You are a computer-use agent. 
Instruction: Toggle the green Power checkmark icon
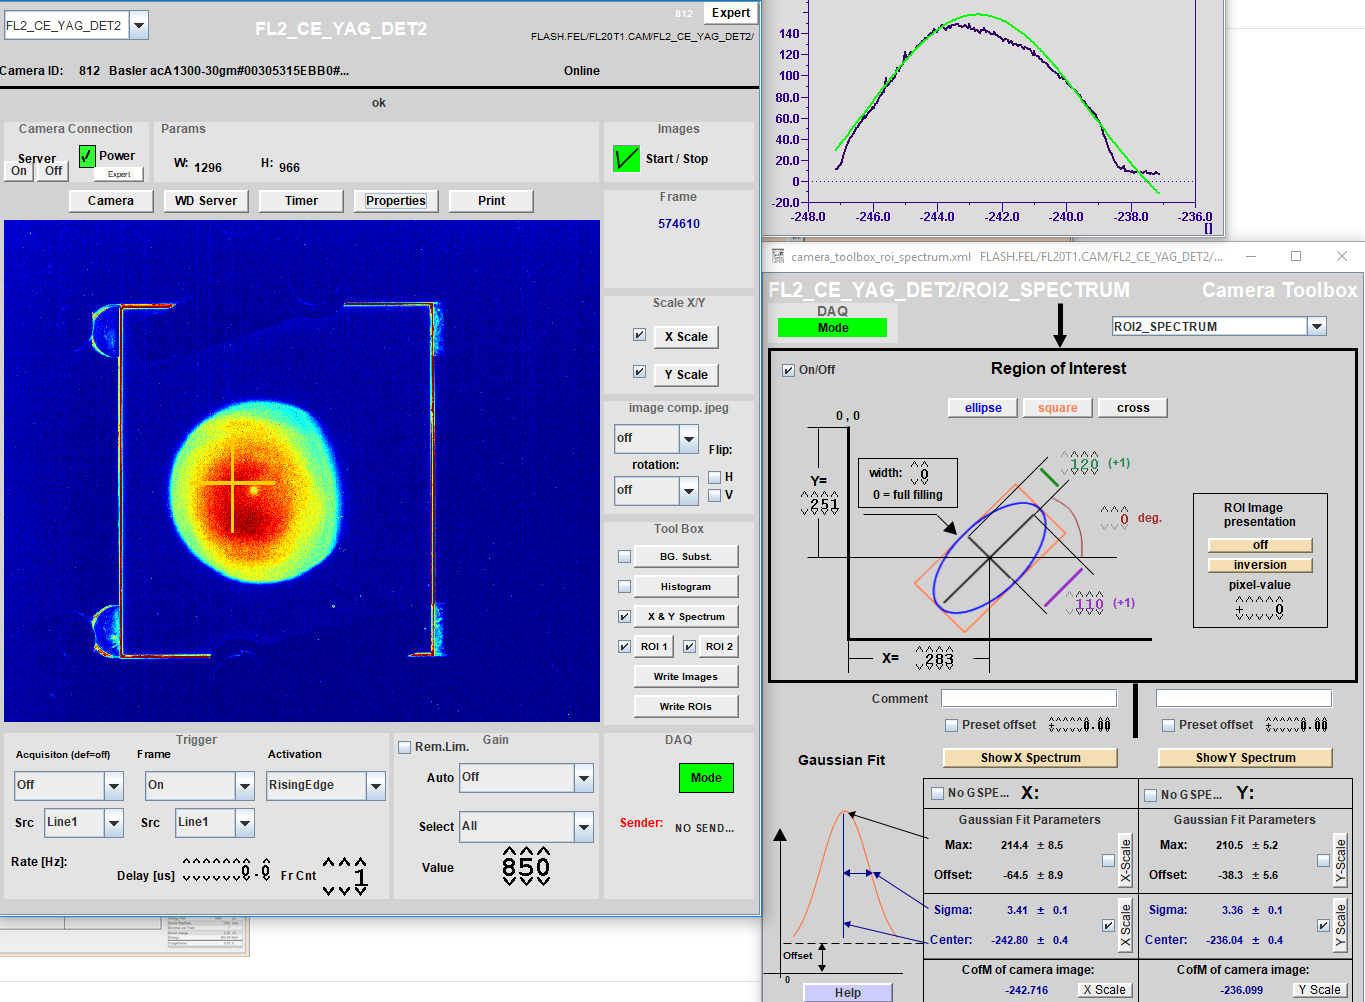click(87, 155)
